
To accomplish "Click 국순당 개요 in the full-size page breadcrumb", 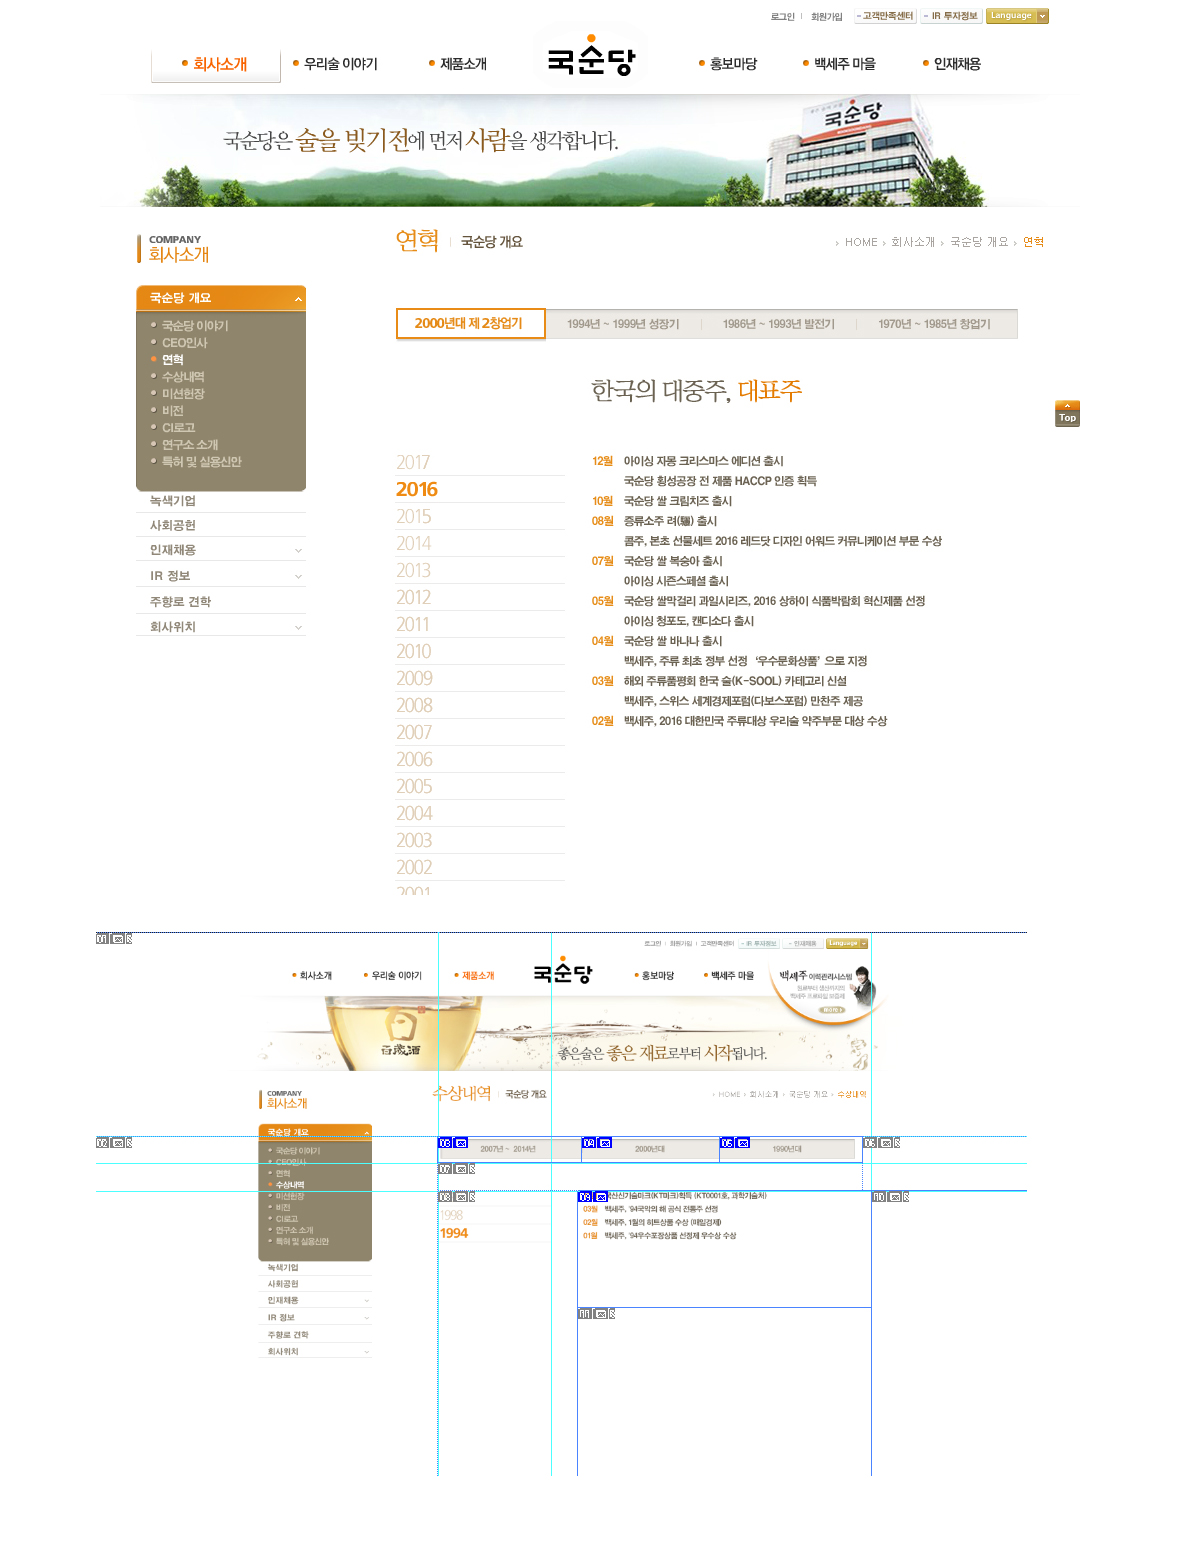I will tap(979, 243).
